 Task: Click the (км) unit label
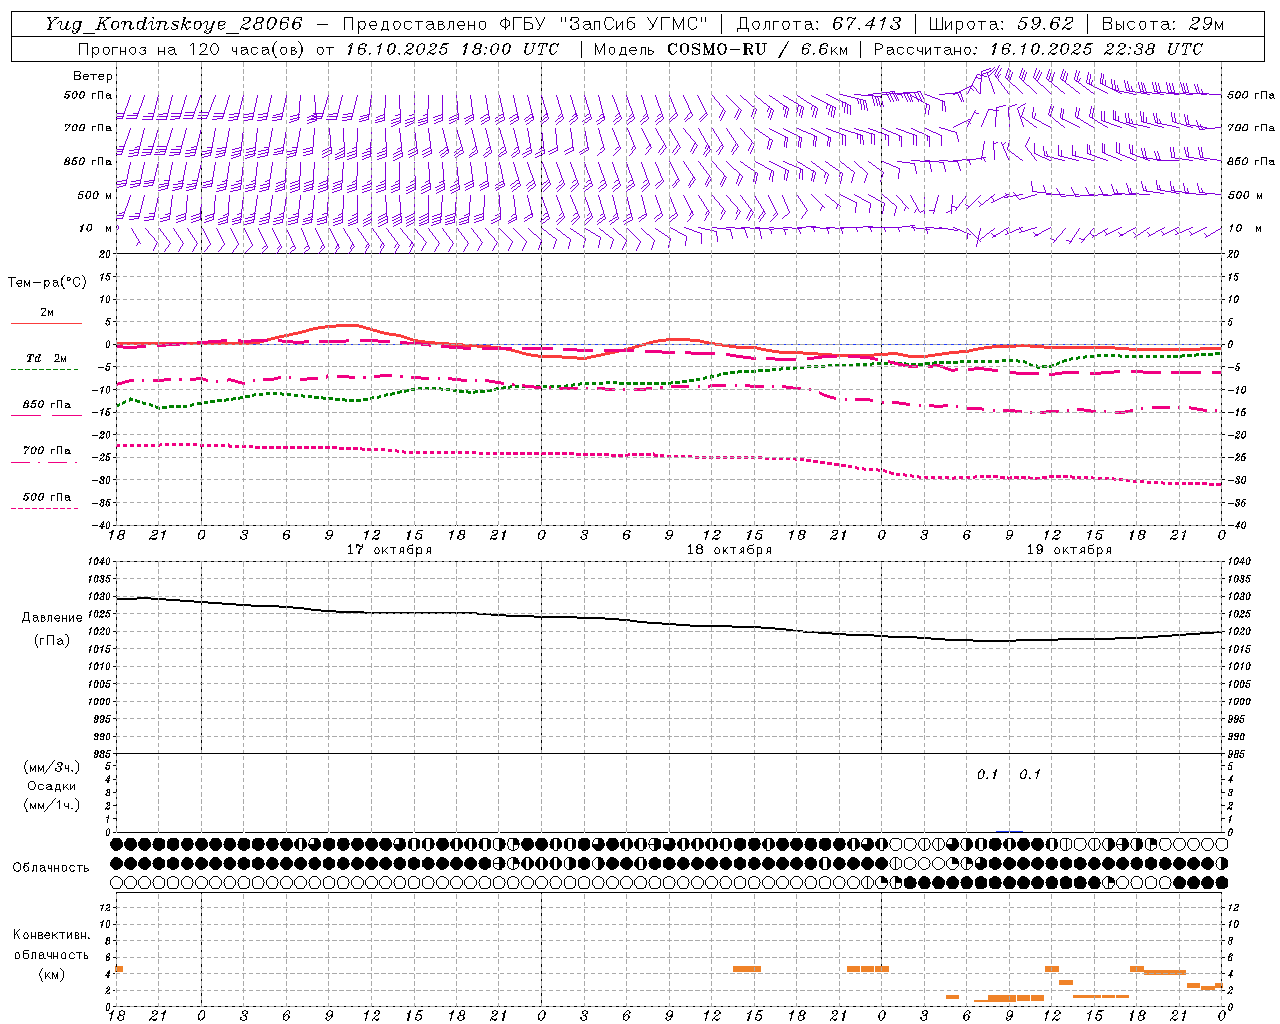[x=52, y=974]
